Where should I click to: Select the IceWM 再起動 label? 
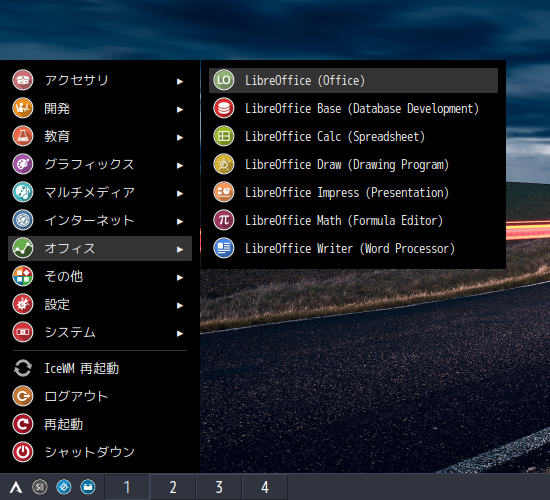(82, 368)
